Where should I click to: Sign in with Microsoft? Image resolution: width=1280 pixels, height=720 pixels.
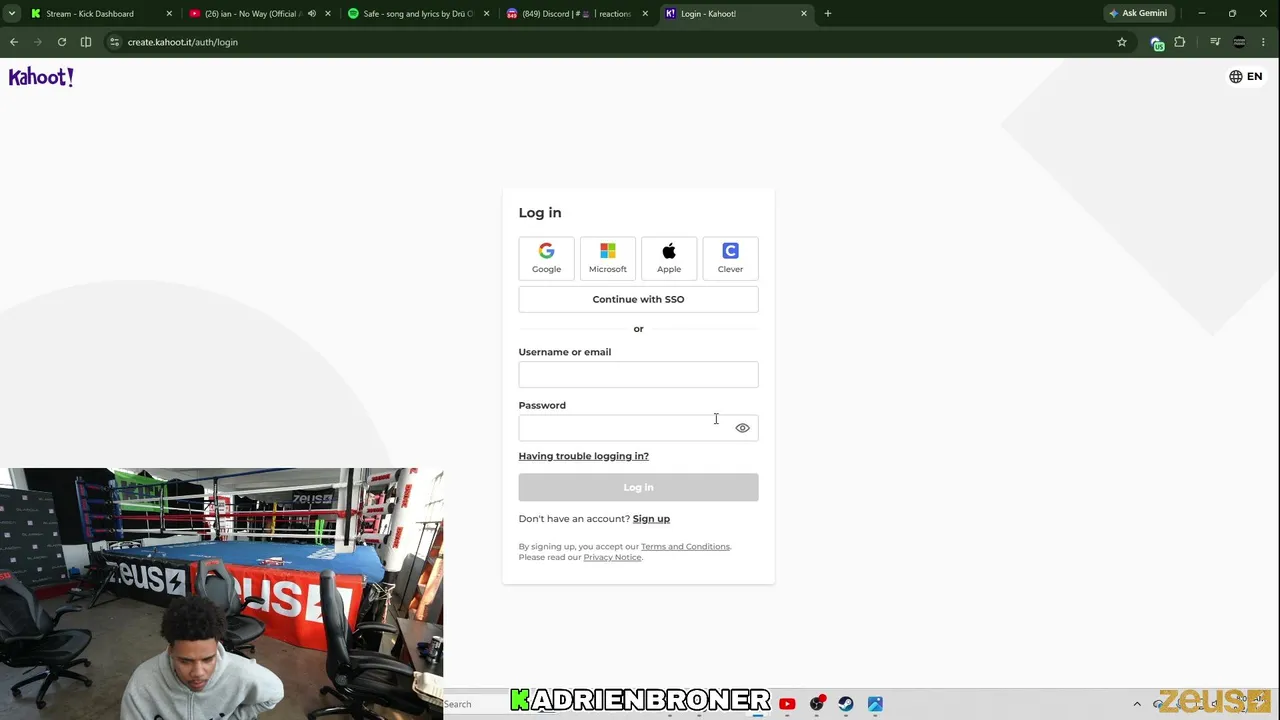[x=608, y=258]
